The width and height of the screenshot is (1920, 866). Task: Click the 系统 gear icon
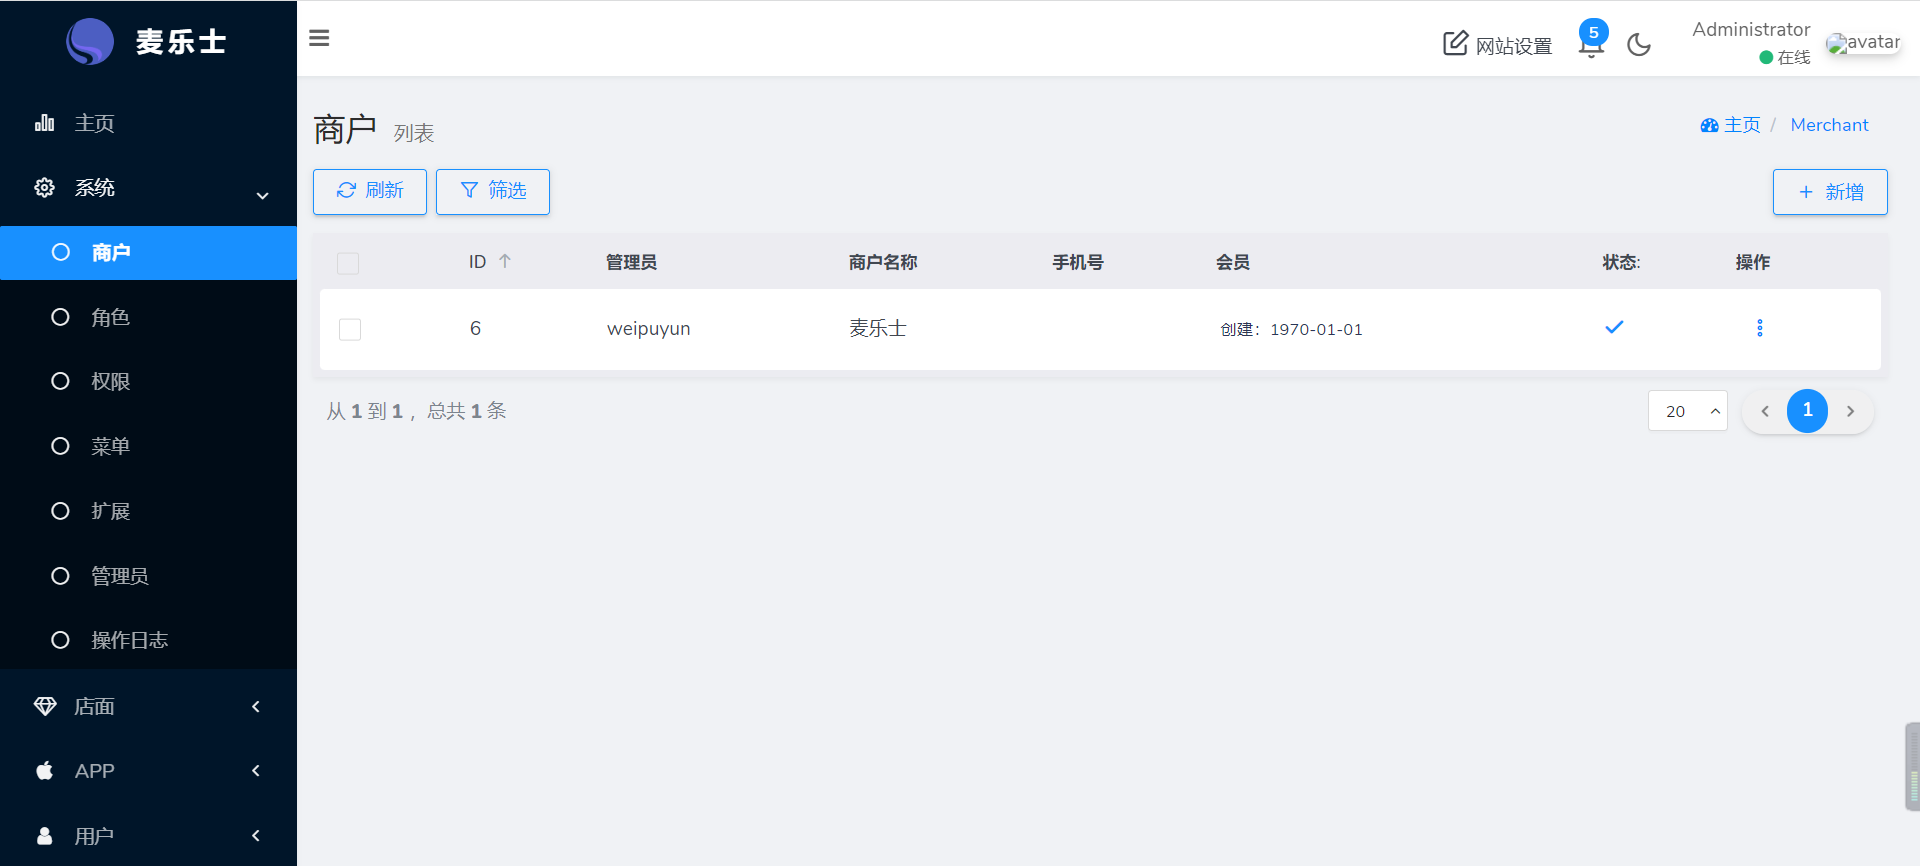pyautogui.click(x=44, y=187)
